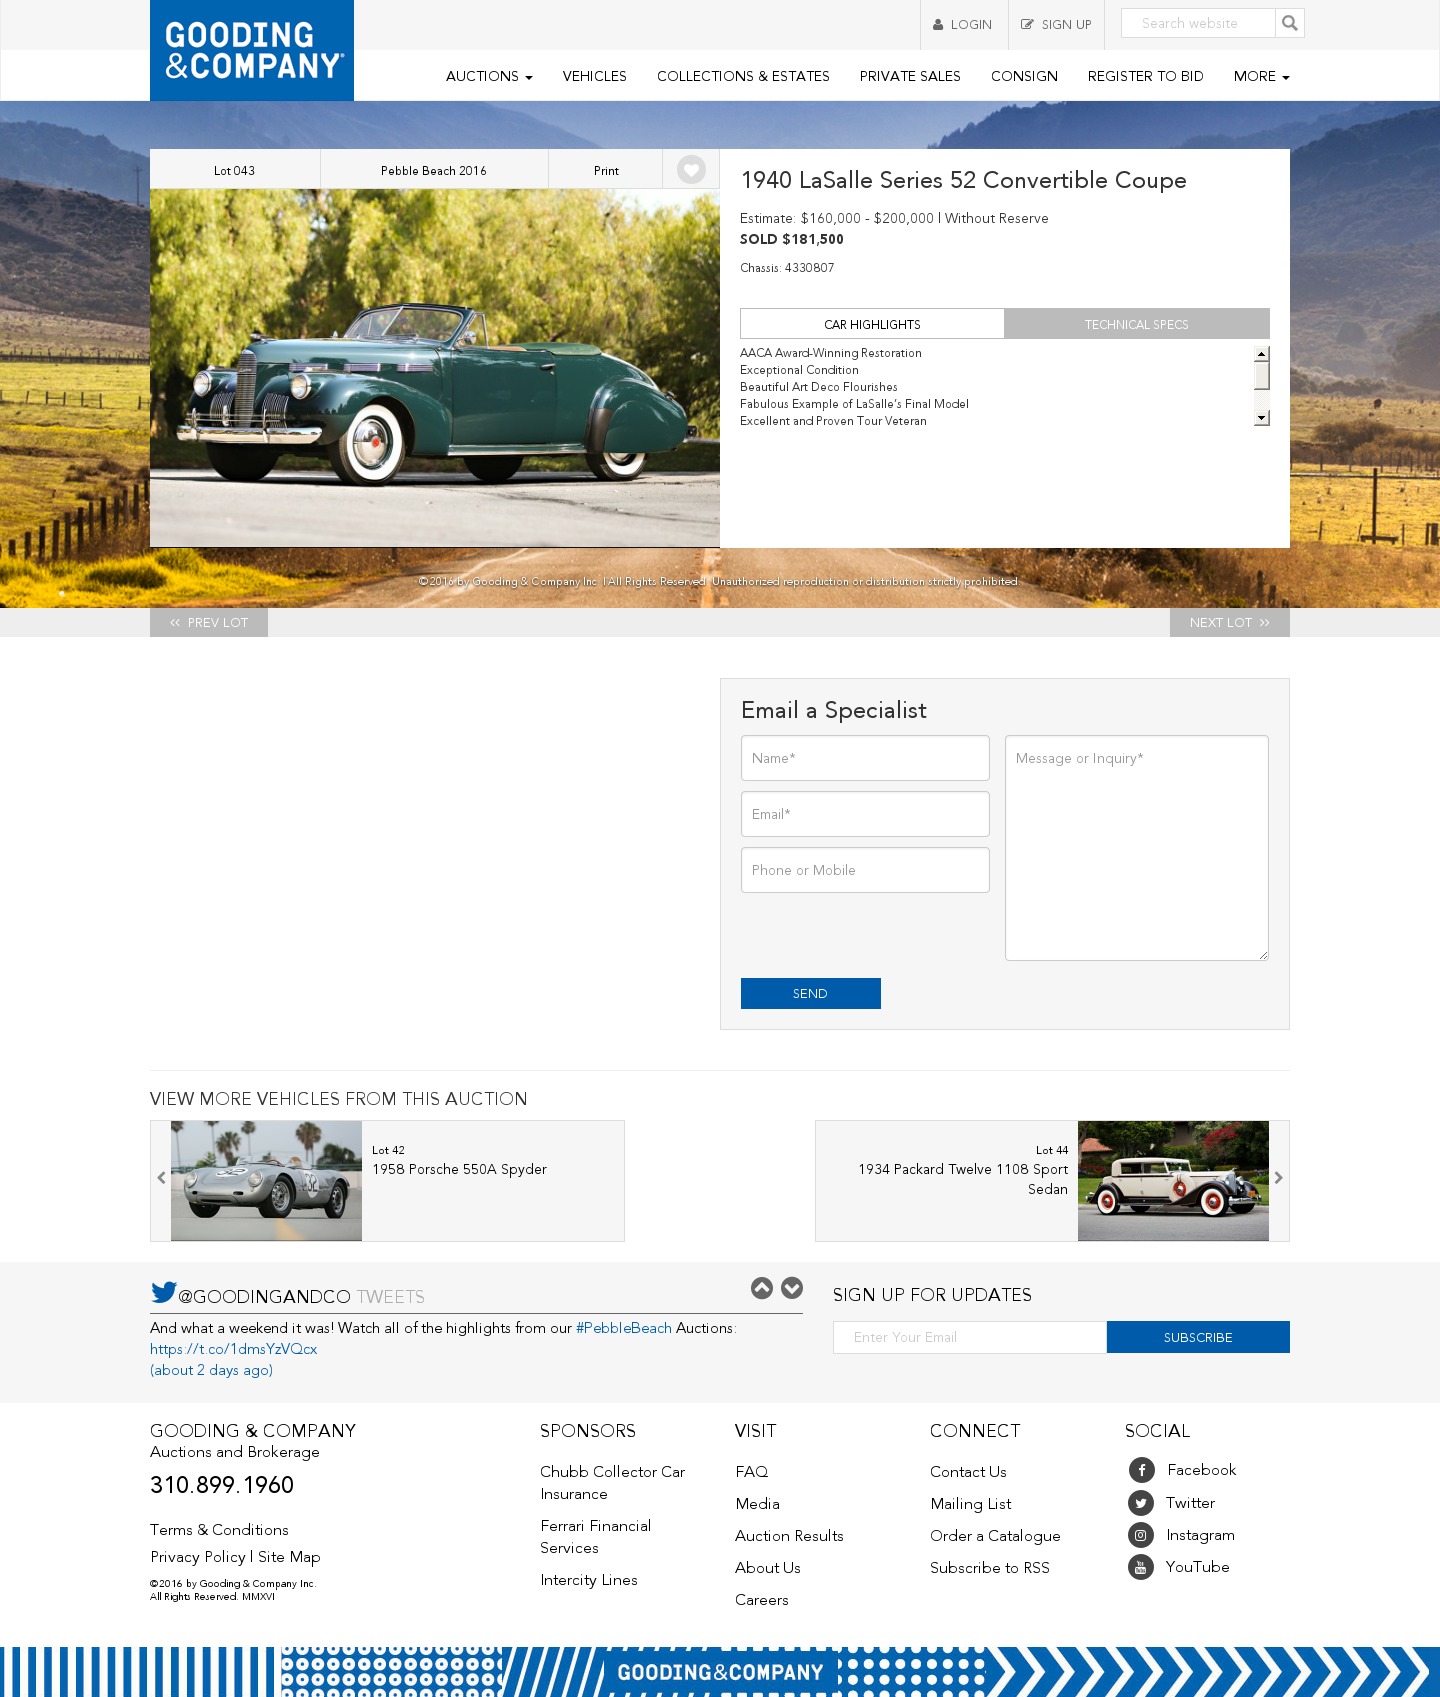Open the Vehicles menu item
This screenshot has height=1697, width=1440.
pyautogui.click(x=594, y=76)
